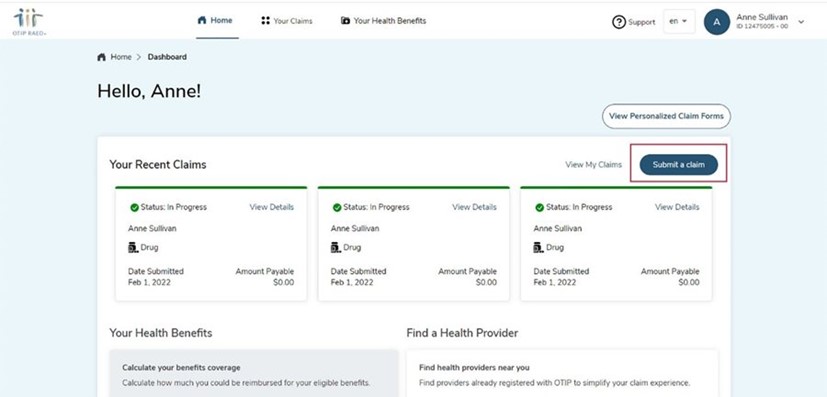Click the $0.00 amount in third claim

pos(689,283)
